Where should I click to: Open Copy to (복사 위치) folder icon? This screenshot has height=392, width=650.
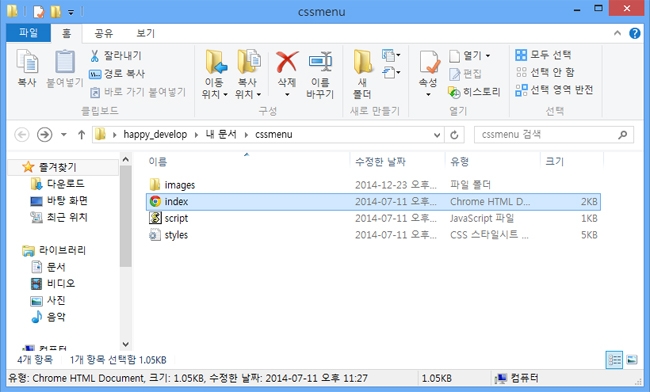click(249, 62)
